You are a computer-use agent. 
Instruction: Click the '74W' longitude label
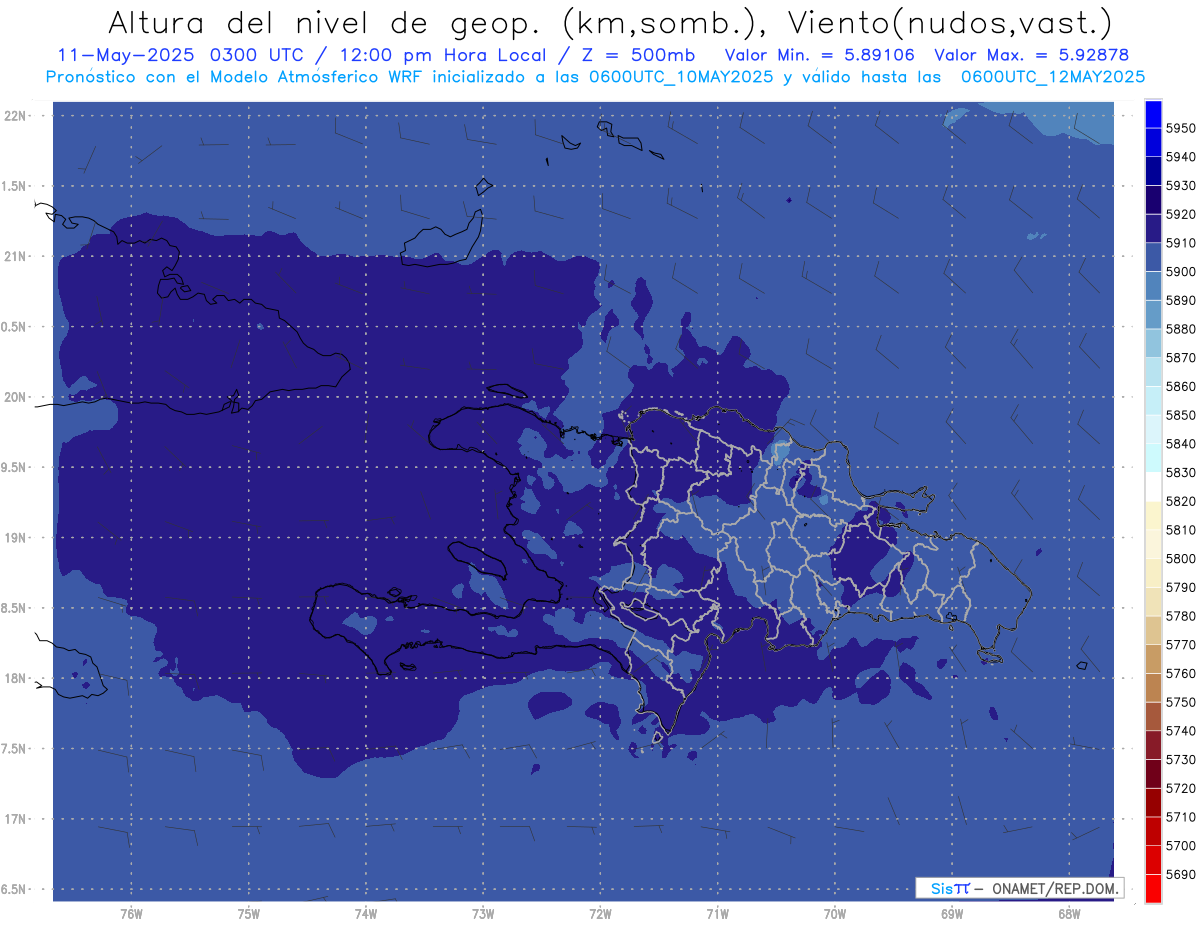coord(365,913)
